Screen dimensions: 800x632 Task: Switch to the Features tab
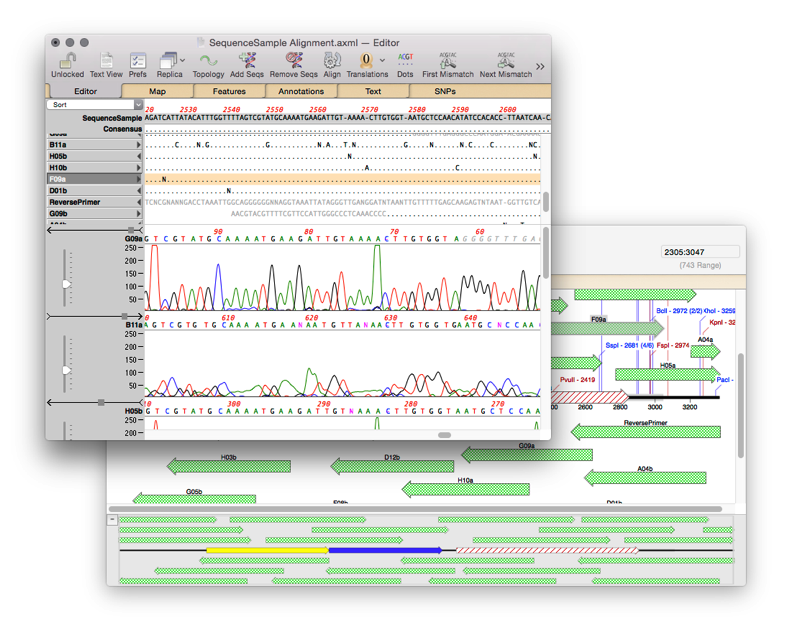229,91
